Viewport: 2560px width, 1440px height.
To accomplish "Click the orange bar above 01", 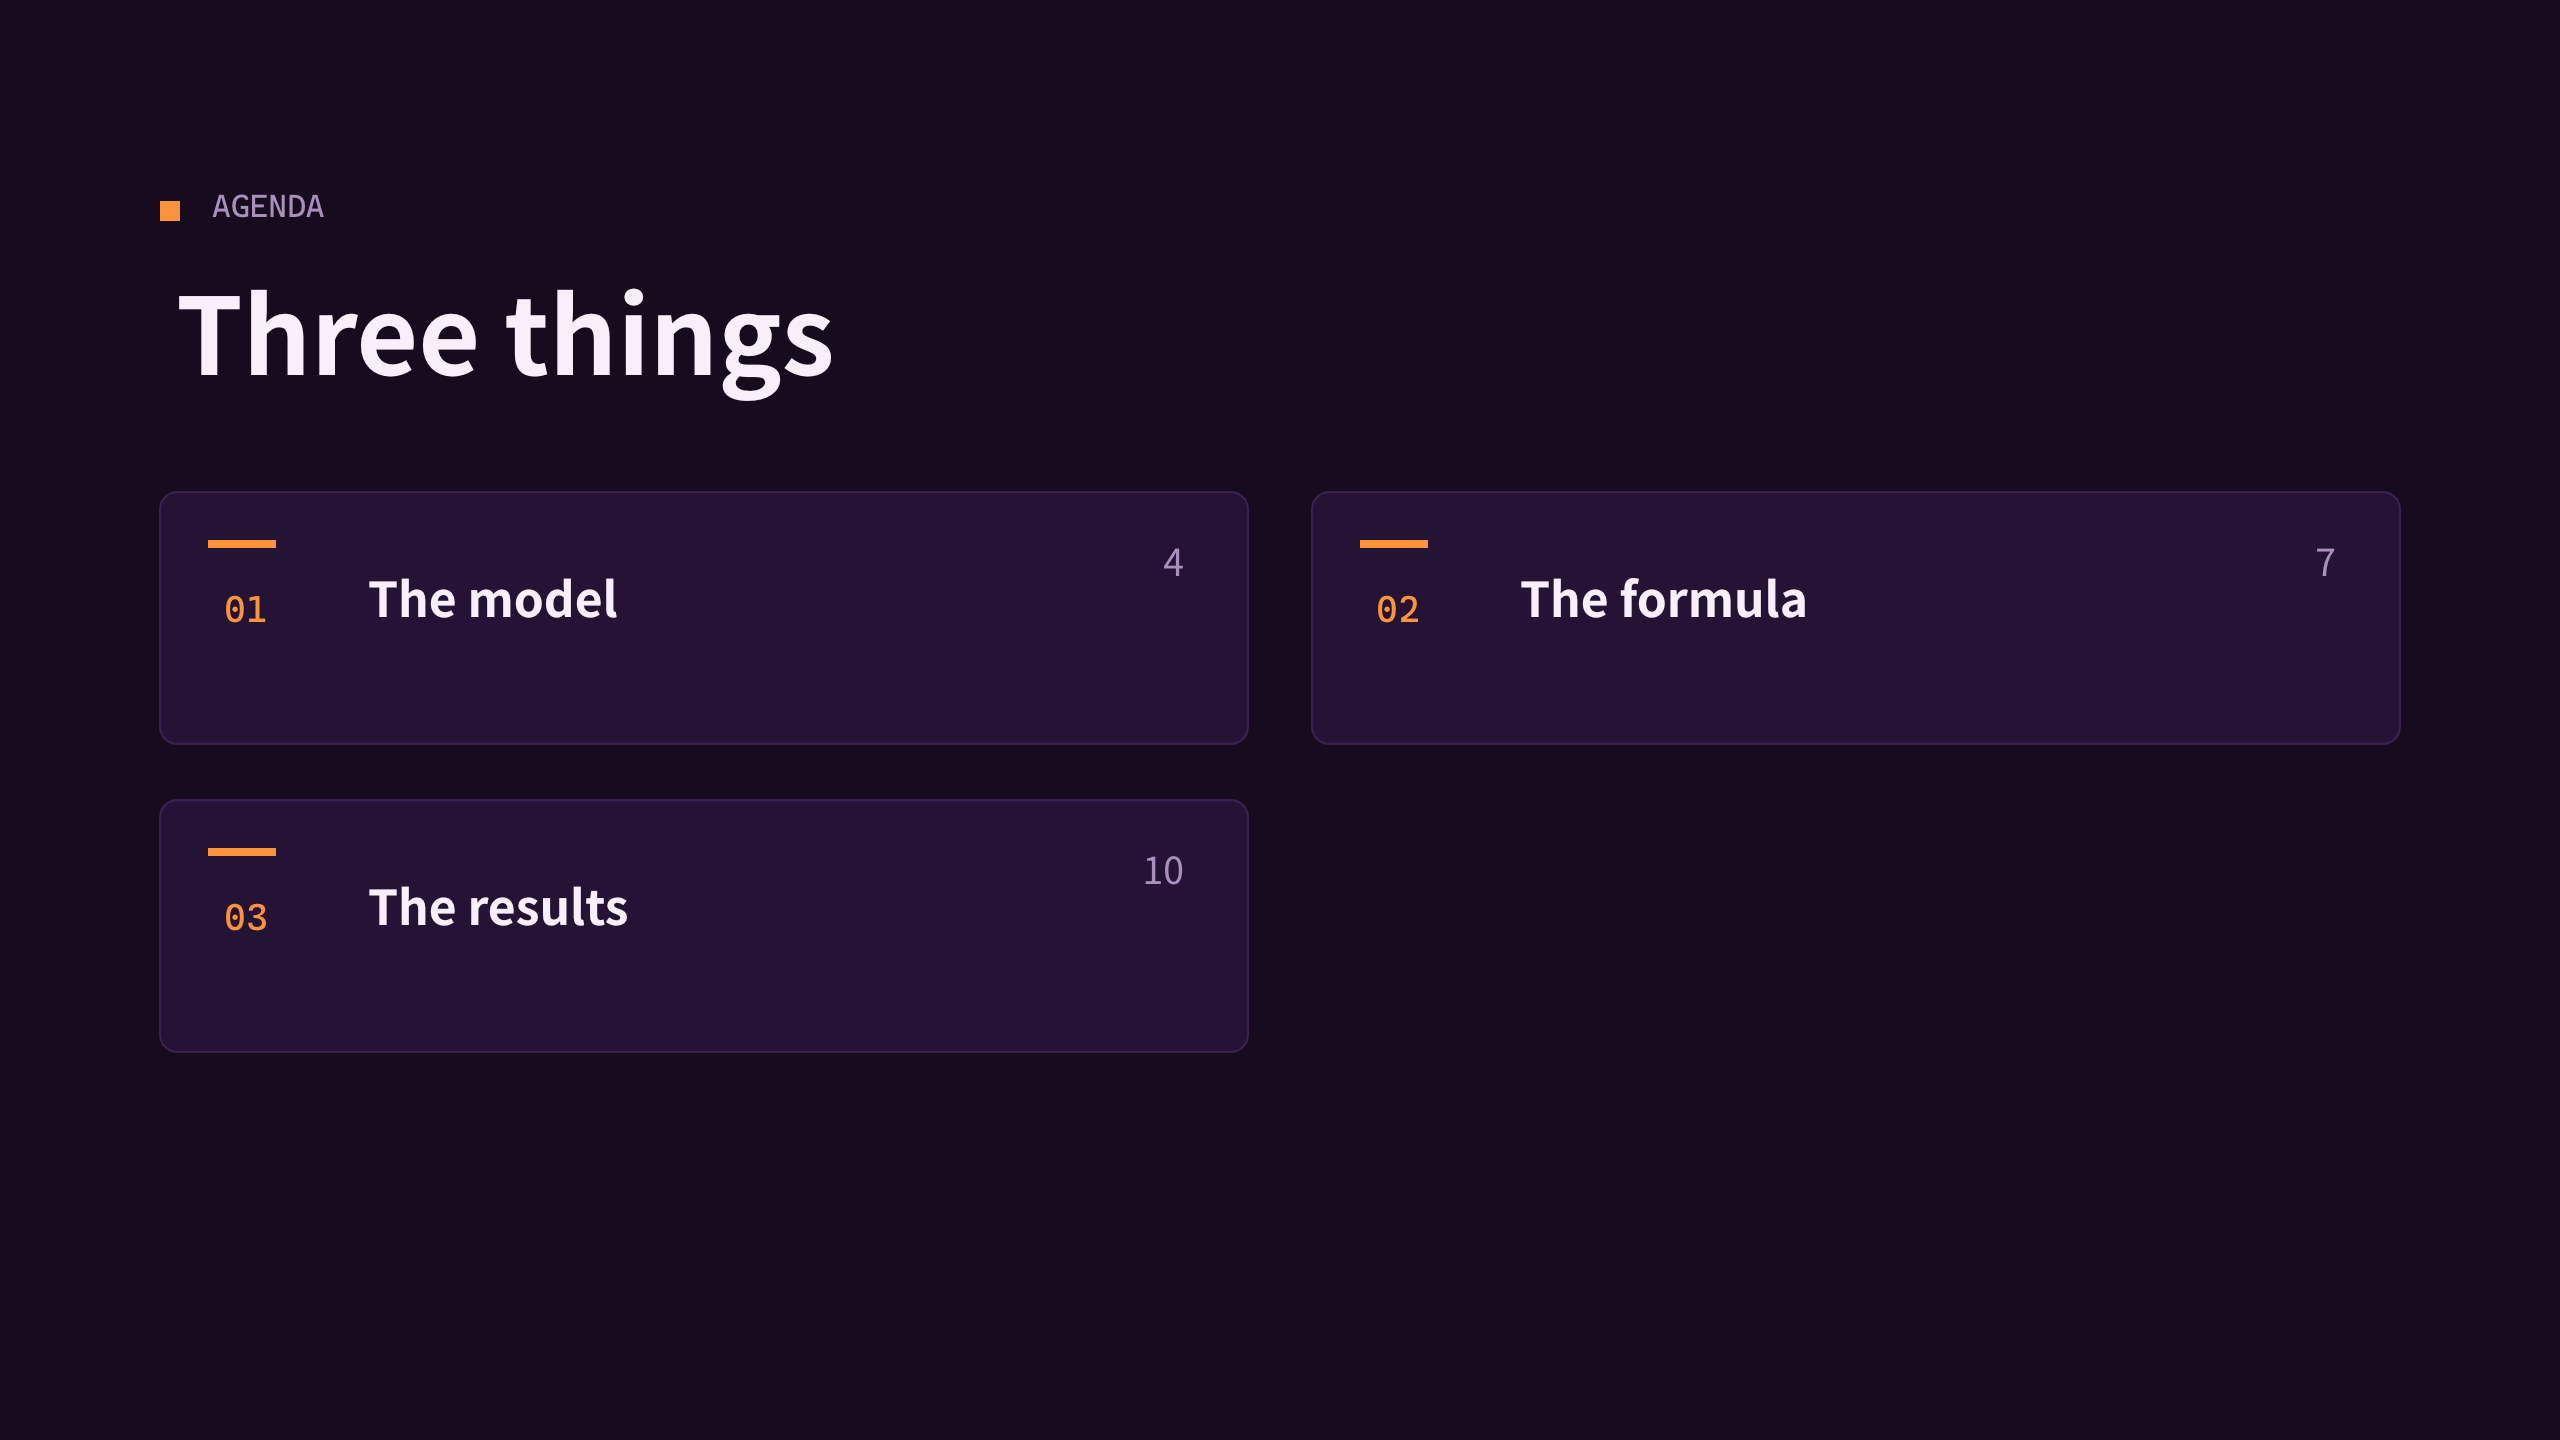I will 242,544.
